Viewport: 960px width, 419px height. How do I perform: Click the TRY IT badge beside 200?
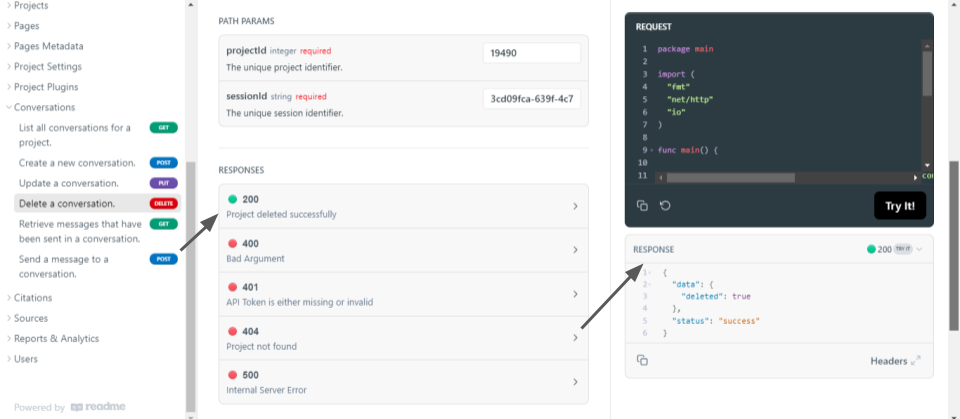coord(903,249)
